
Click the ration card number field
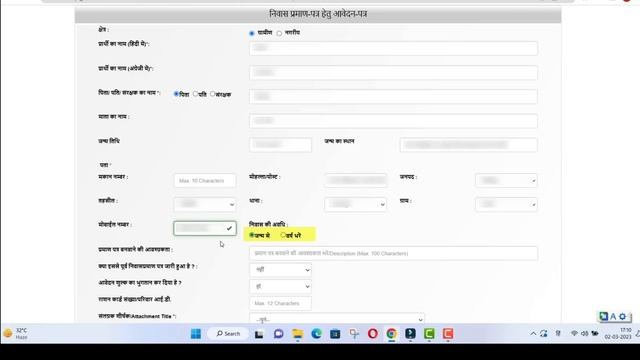click(280, 303)
